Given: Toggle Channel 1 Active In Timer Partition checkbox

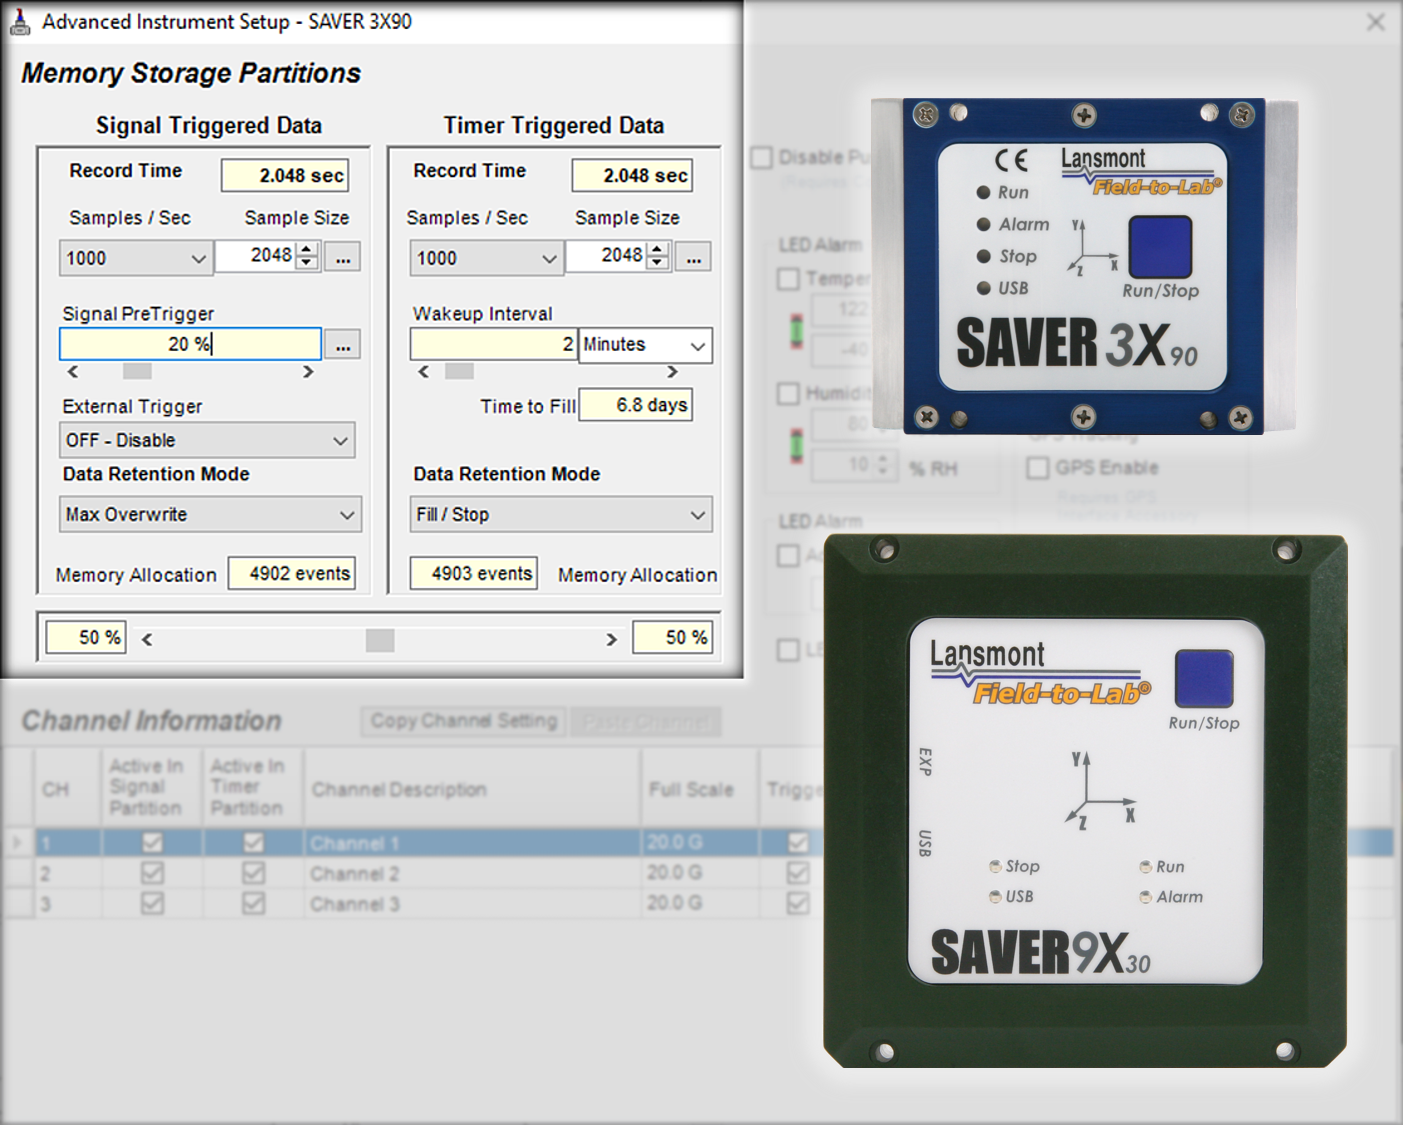Looking at the screenshot, I should pos(253,843).
